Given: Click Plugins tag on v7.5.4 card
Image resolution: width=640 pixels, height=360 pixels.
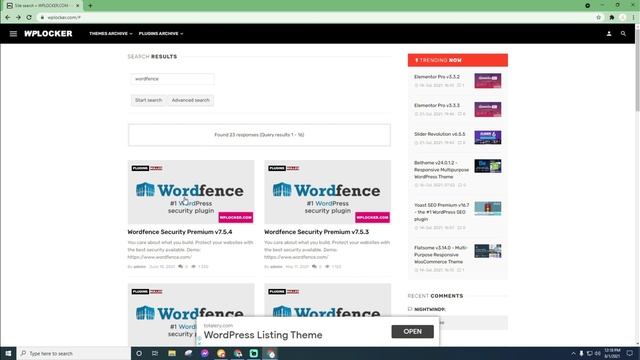Looking at the screenshot, I should 140,168.
